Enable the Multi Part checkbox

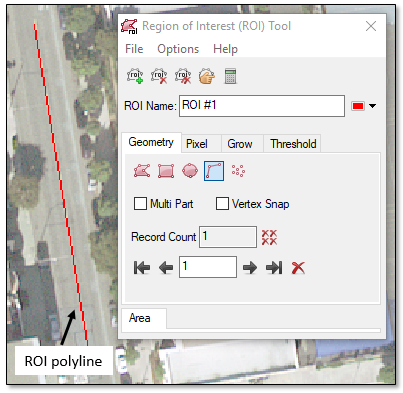[140, 203]
